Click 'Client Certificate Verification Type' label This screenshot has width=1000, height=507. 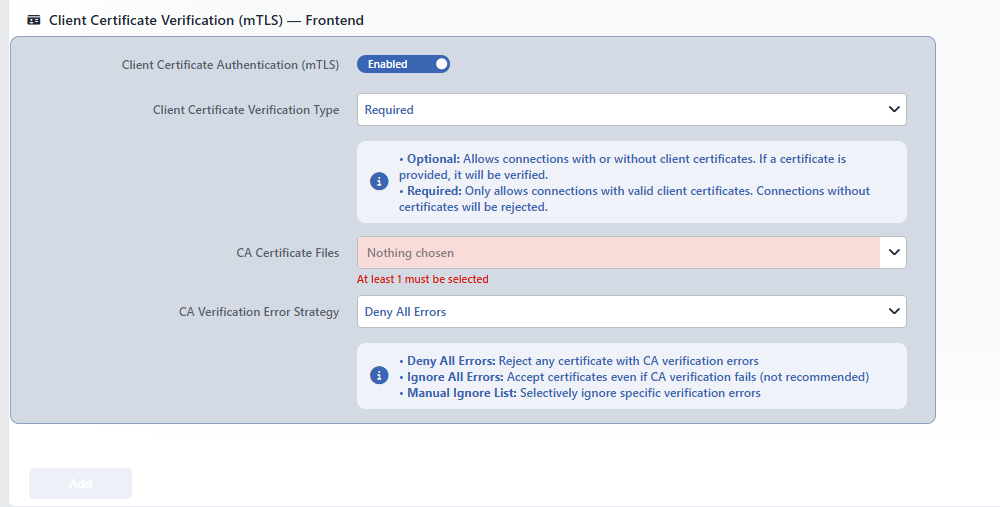[246, 110]
